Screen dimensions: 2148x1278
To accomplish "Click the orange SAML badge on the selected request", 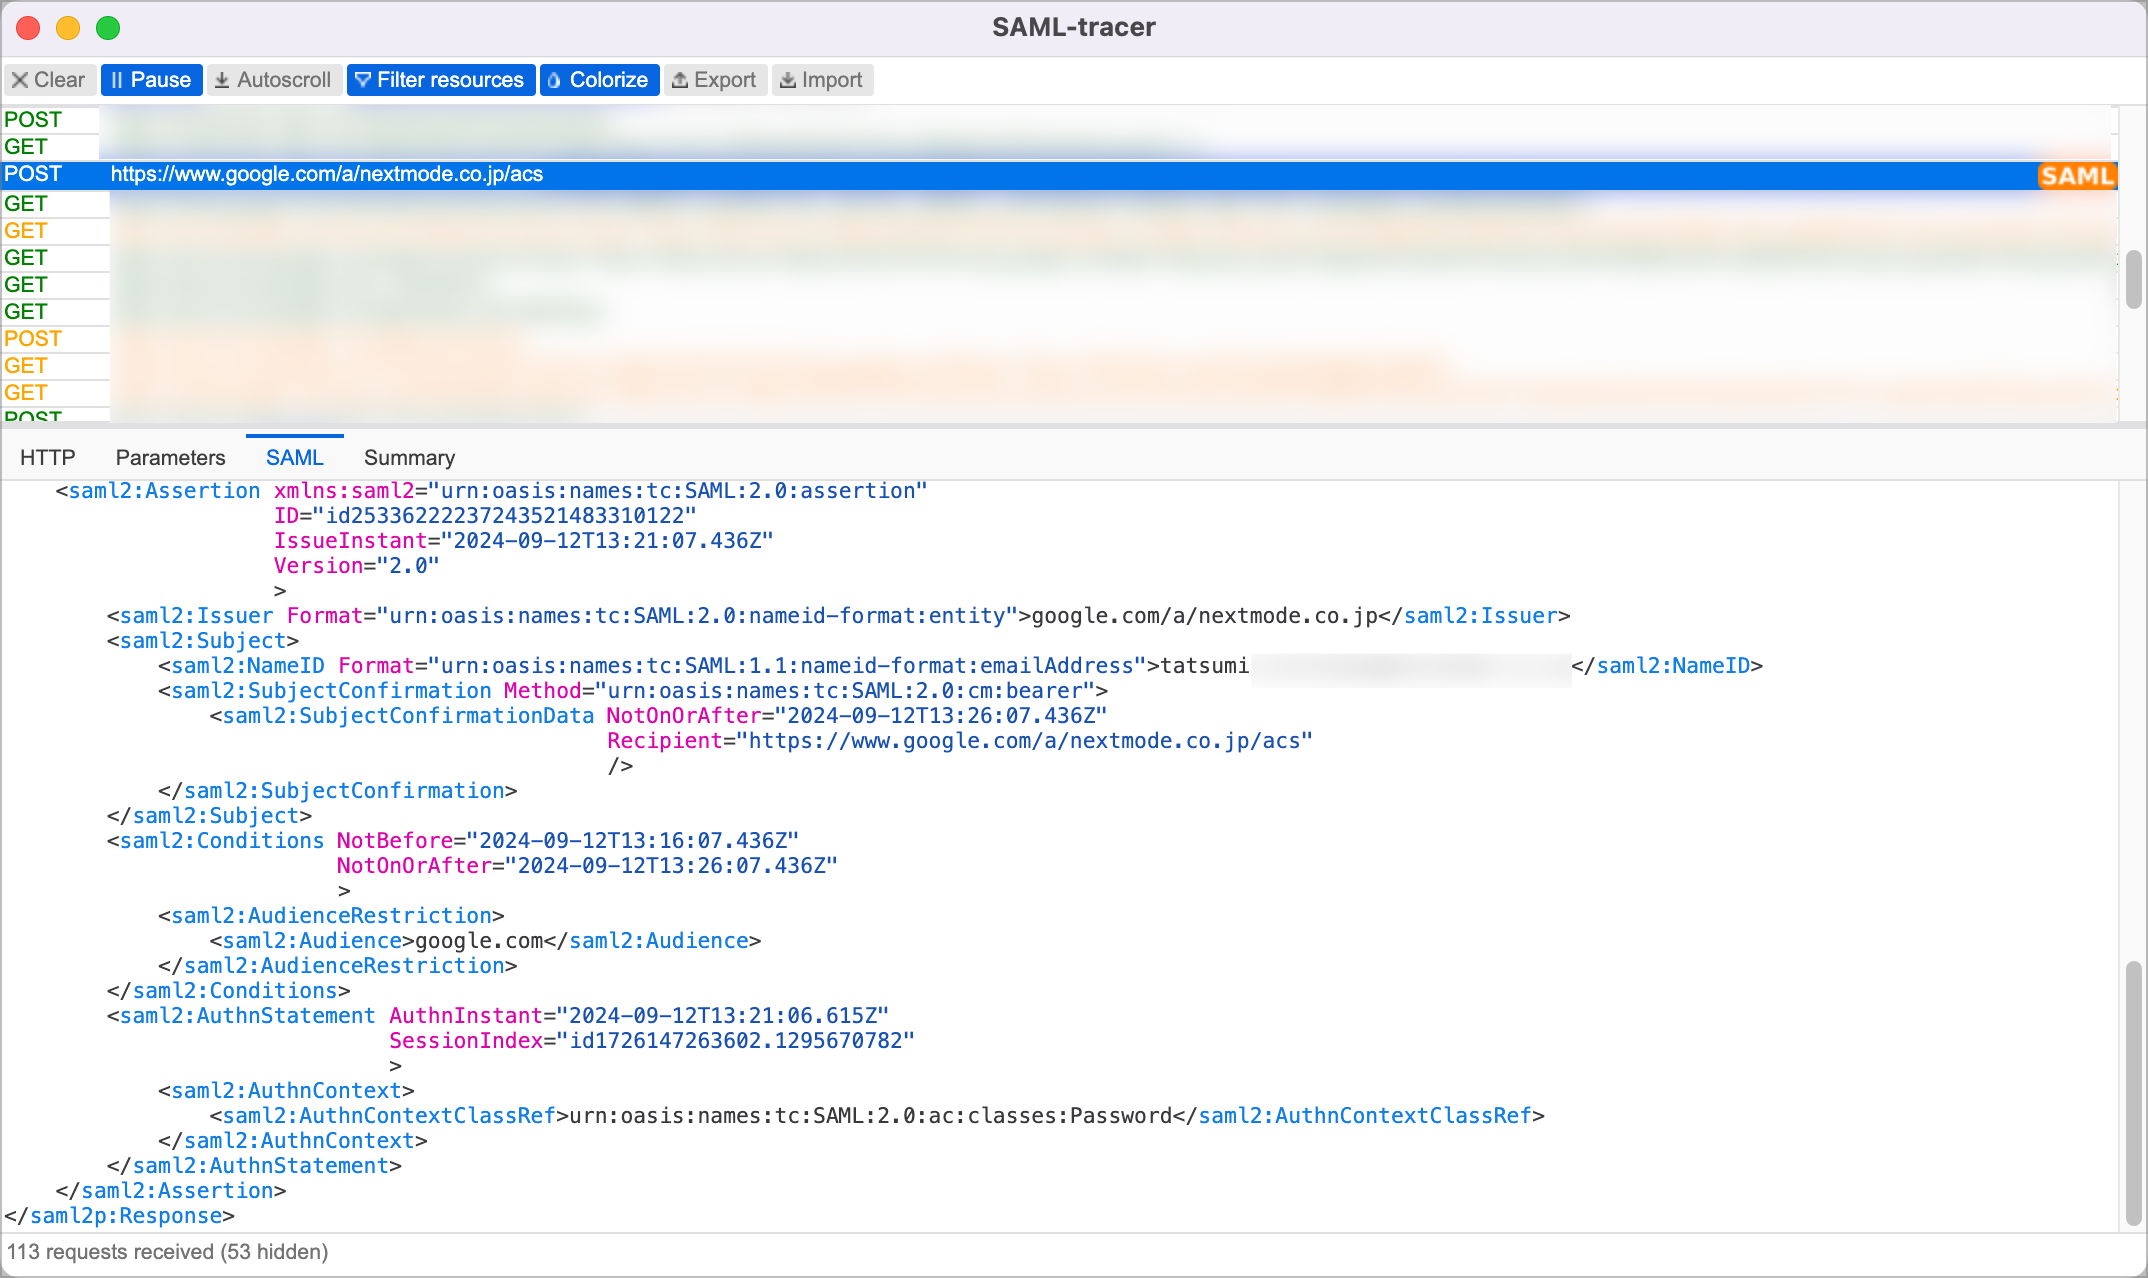I will 2077,175.
